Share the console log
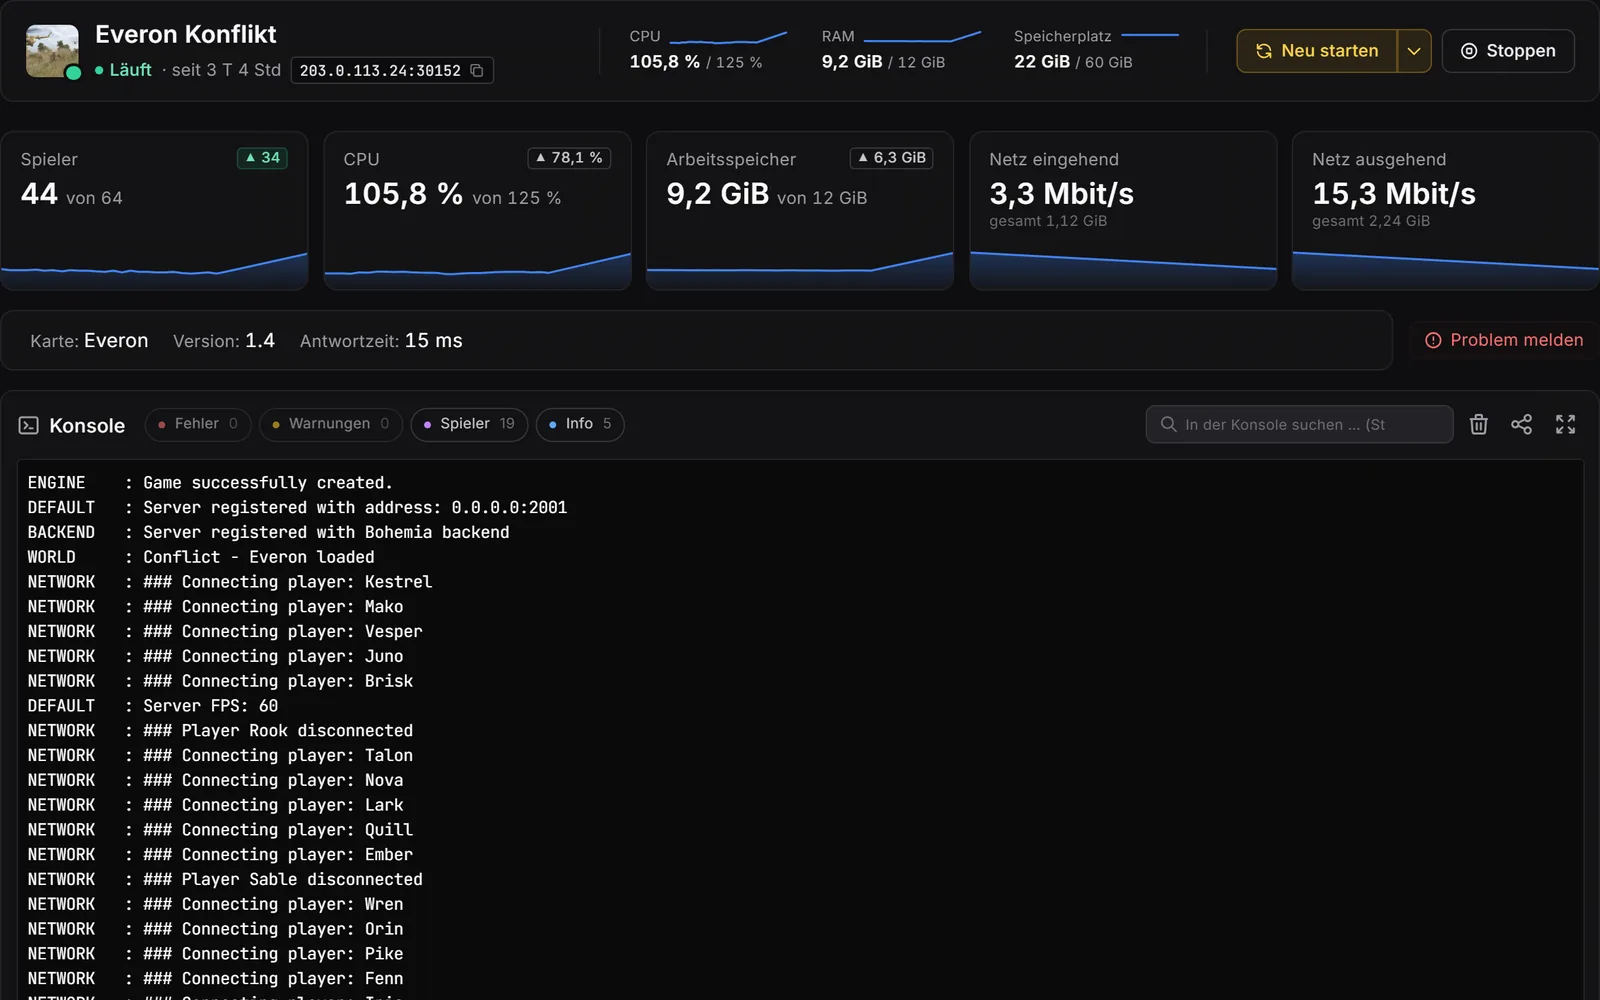1600x1000 pixels. [1521, 424]
